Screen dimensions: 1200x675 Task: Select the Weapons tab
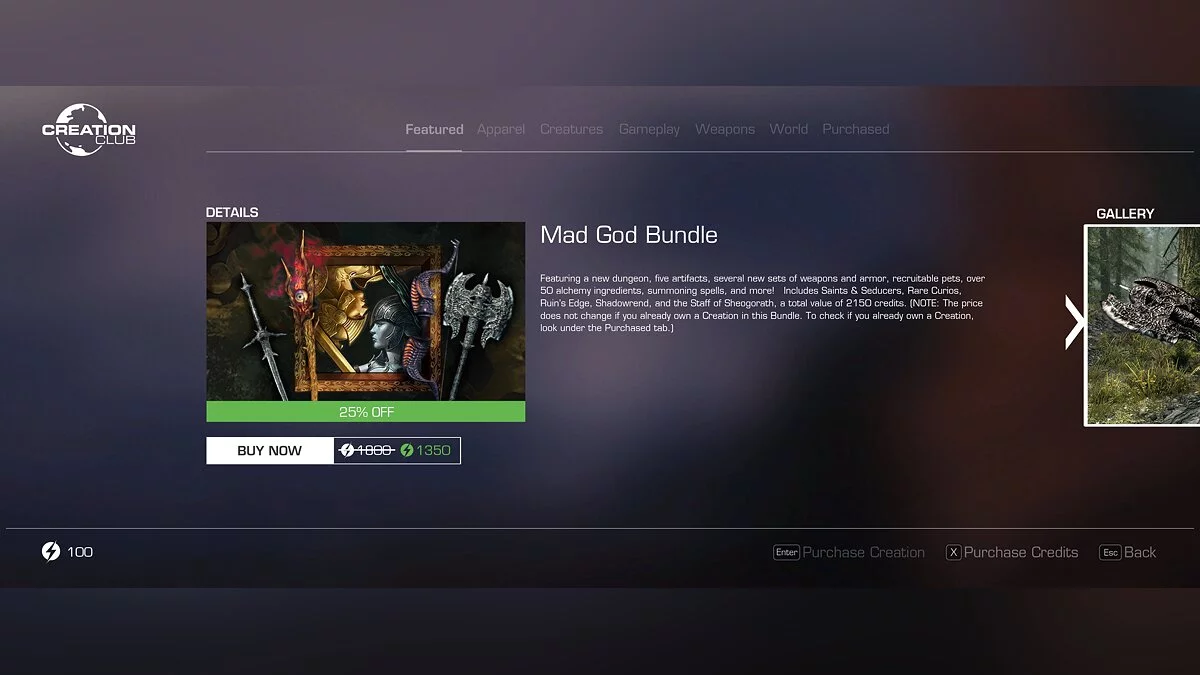(x=725, y=129)
